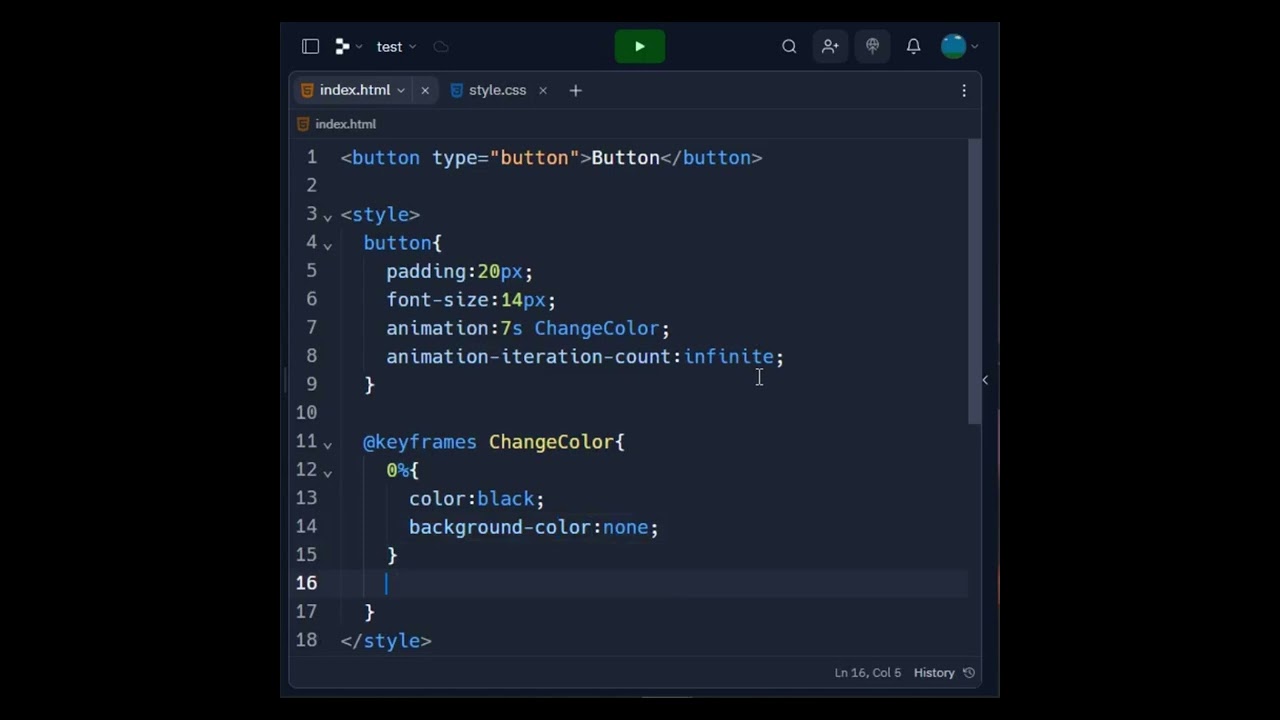Click line number 18 in gutter

307,640
